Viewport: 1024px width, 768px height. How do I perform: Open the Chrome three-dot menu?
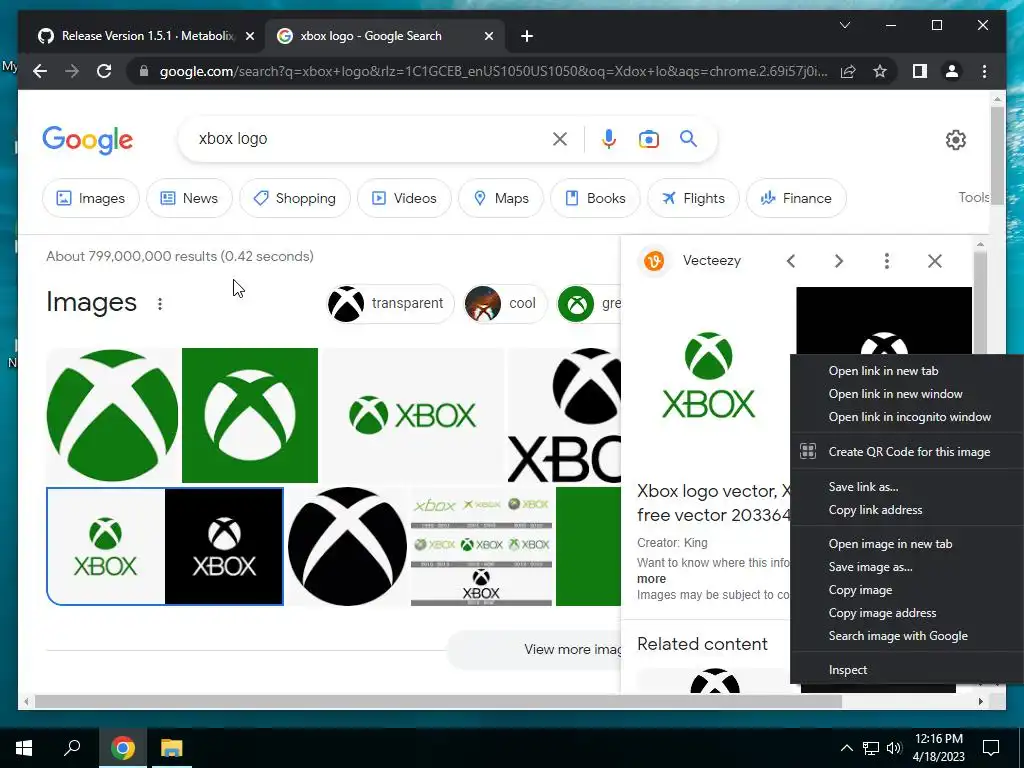(984, 71)
